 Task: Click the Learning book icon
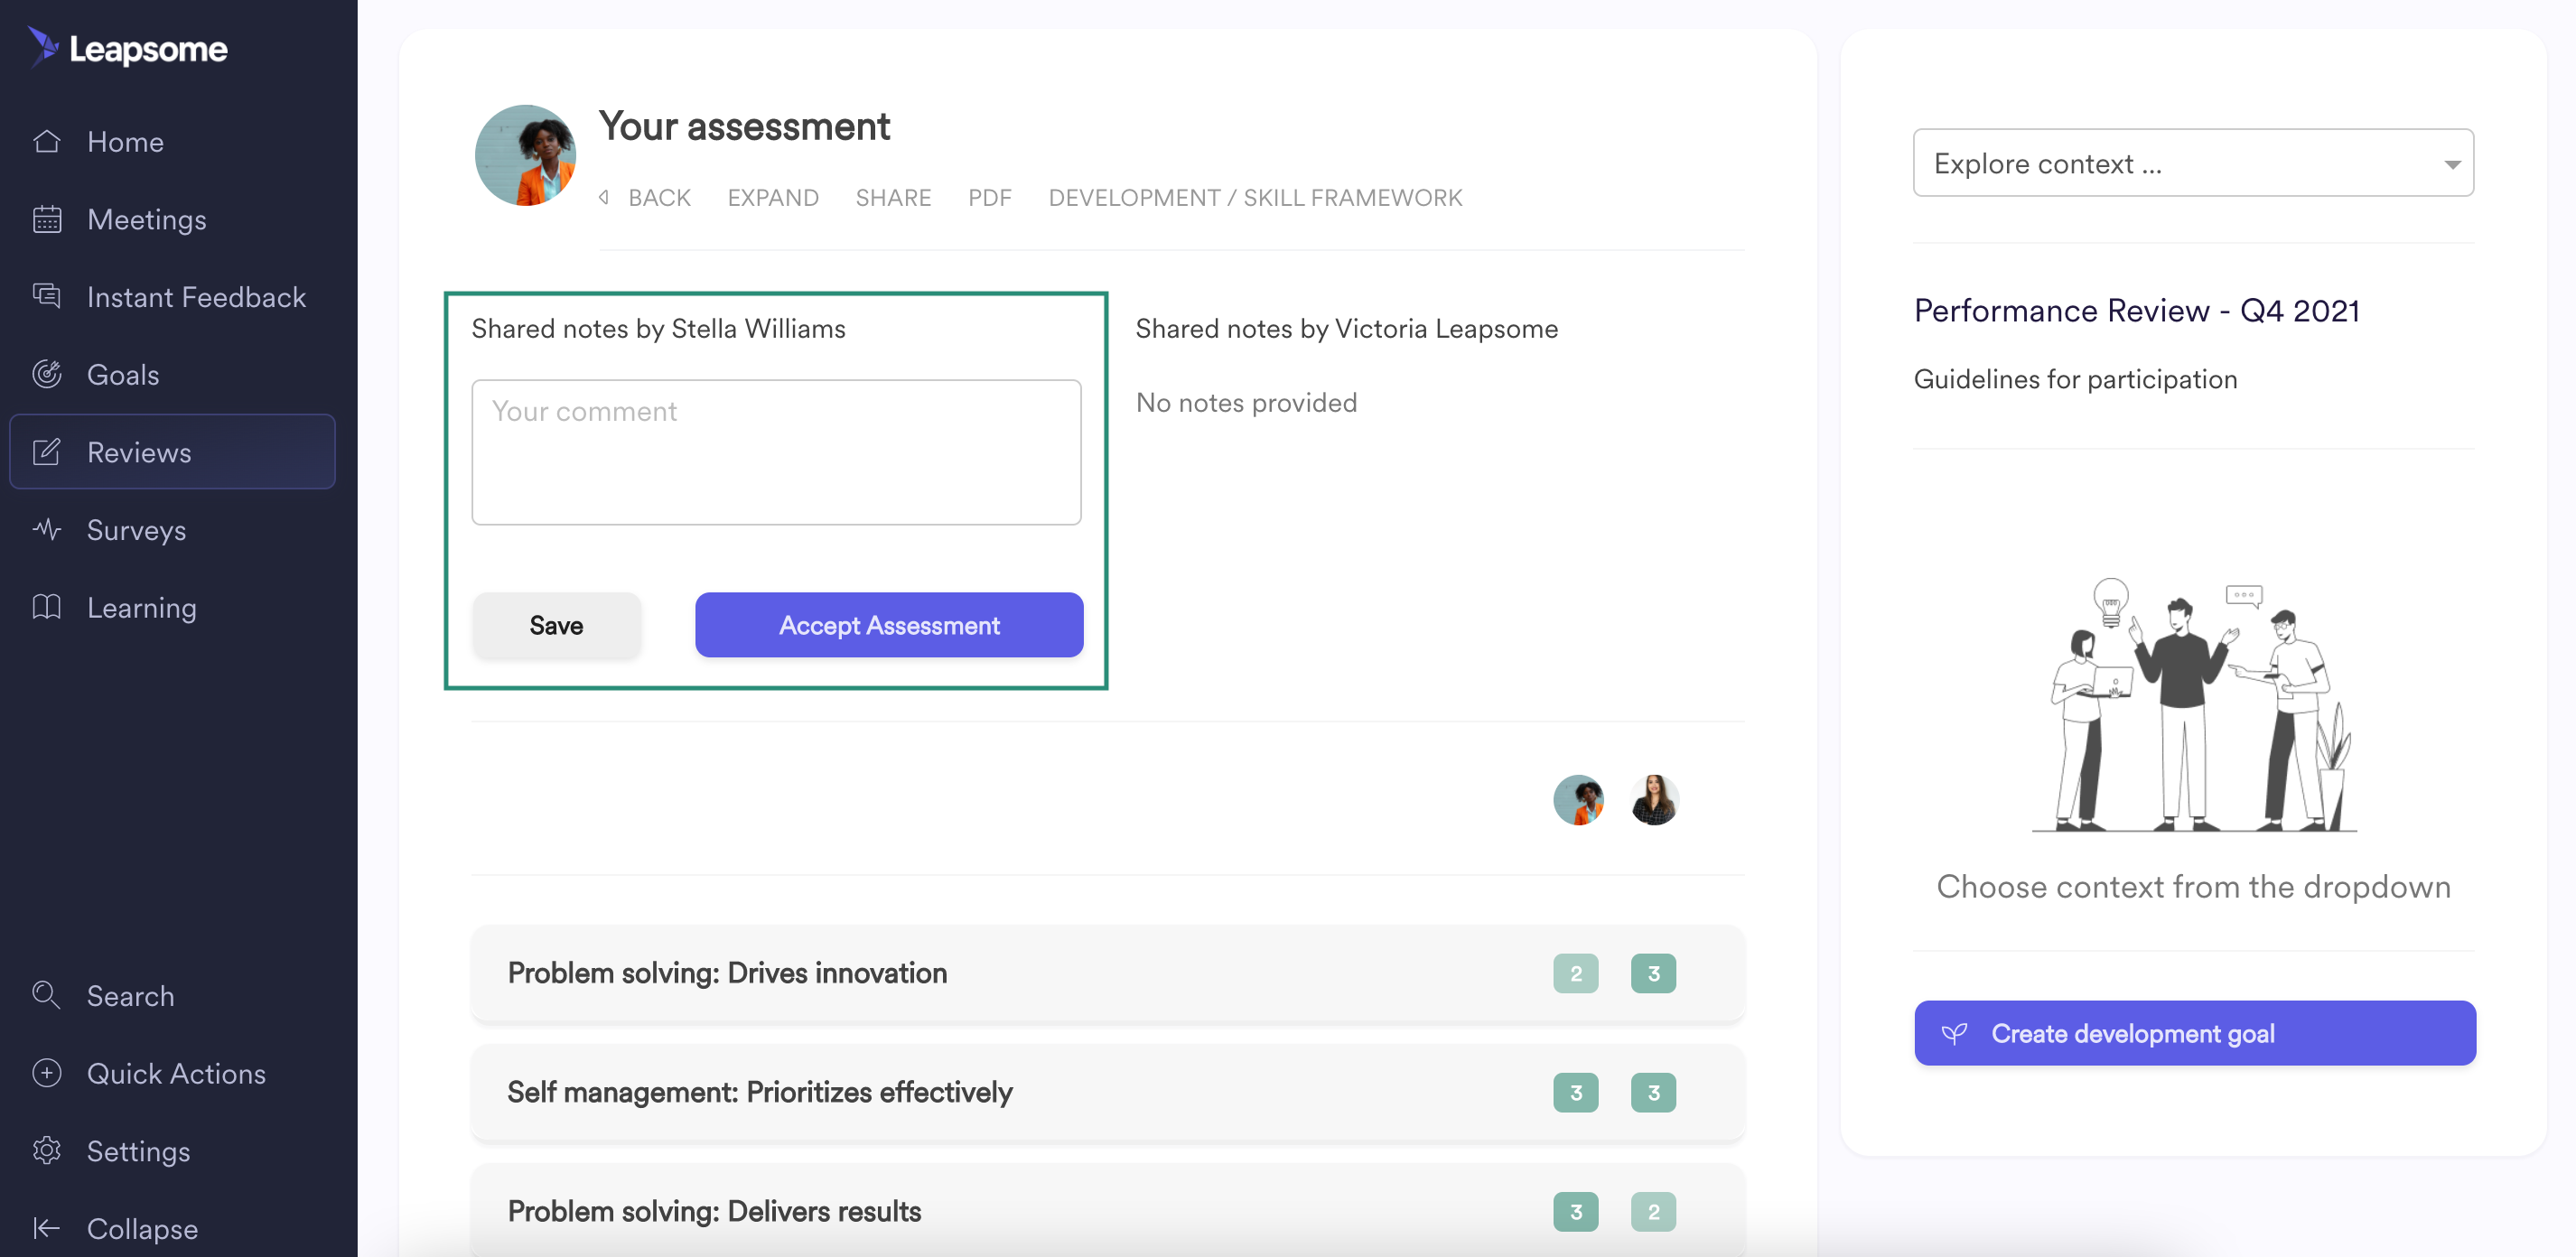47,607
